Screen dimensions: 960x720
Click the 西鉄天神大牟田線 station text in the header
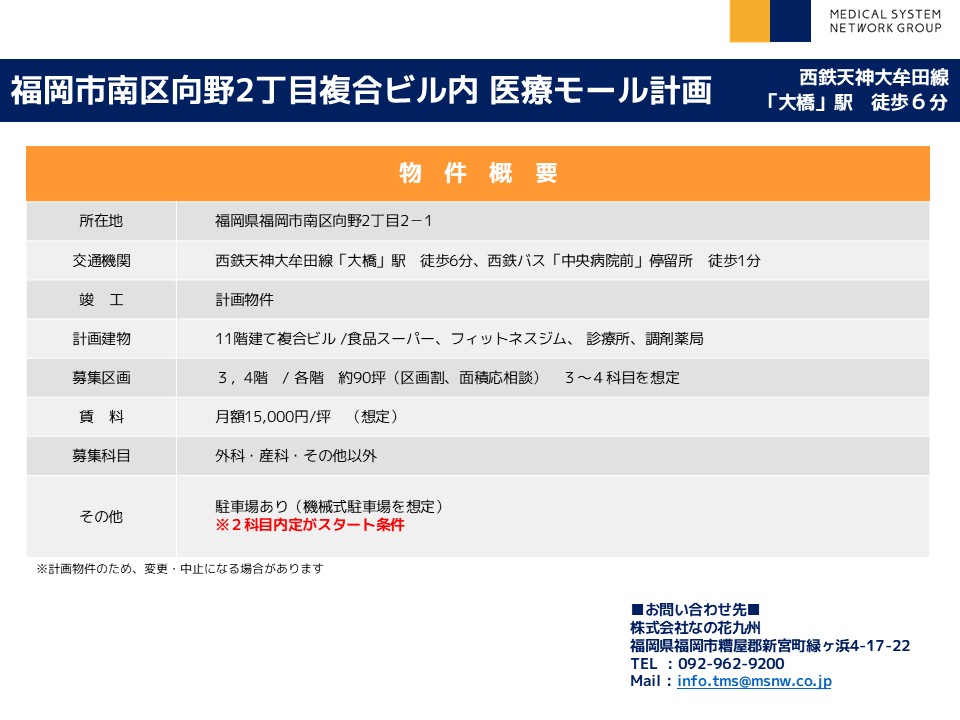point(872,77)
